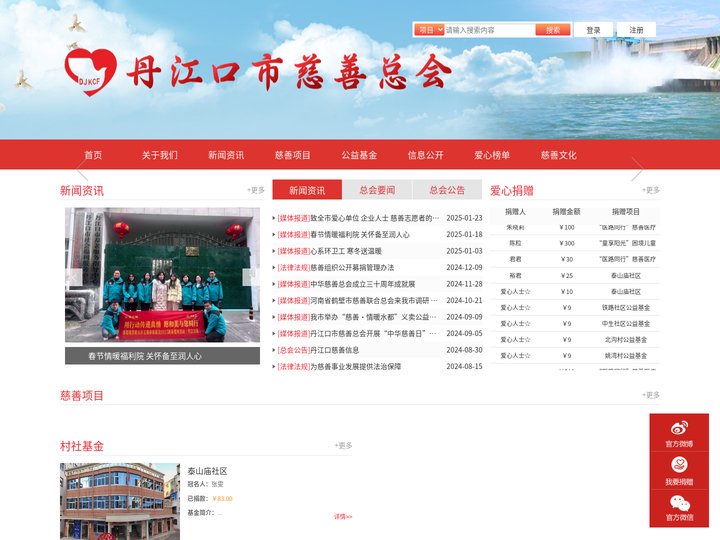
Task: Go to 首页 in the navigation bar
Action: [x=93, y=155]
